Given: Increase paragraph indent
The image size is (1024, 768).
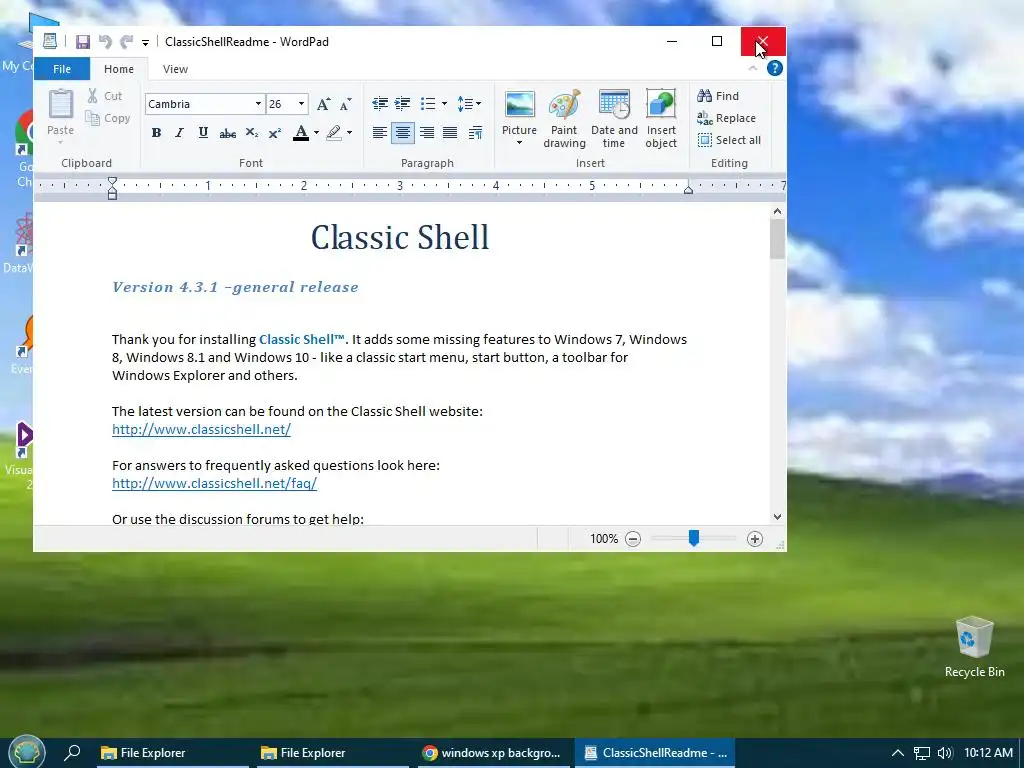Looking at the screenshot, I should pyautogui.click(x=403, y=104).
